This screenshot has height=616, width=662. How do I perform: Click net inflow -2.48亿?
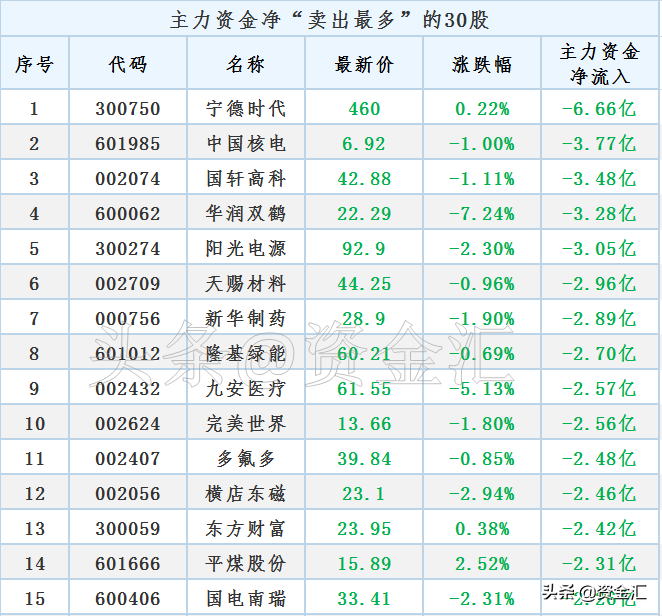(599, 459)
